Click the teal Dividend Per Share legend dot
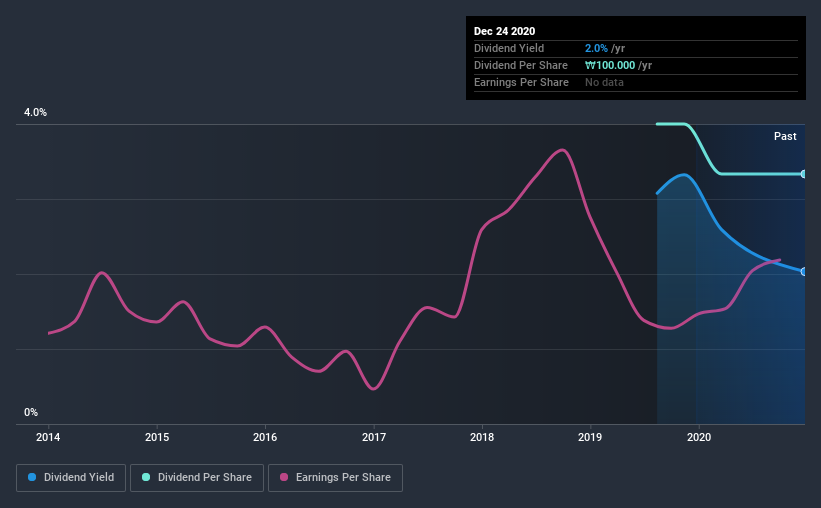 146,477
